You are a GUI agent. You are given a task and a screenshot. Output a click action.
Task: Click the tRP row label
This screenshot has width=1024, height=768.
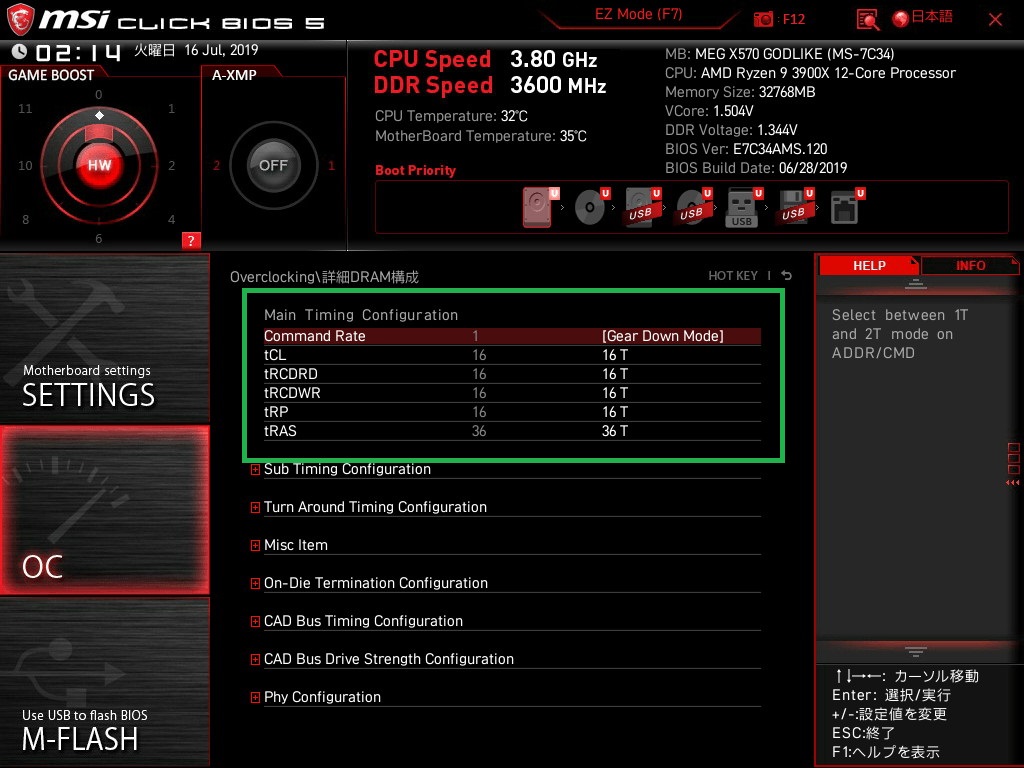coord(276,411)
